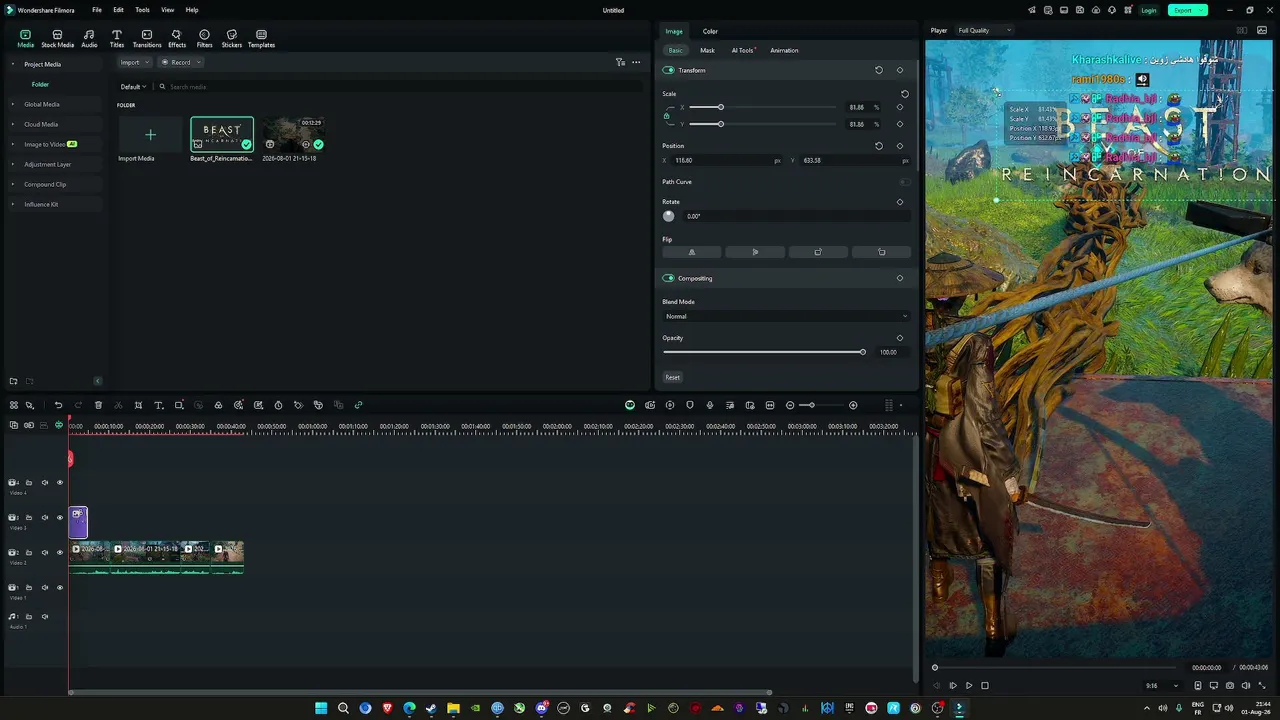Image resolution: width=1280 pixels, height=720 pixels.
Task: Open the Templates tab
Action: click(x=261, y=39)
